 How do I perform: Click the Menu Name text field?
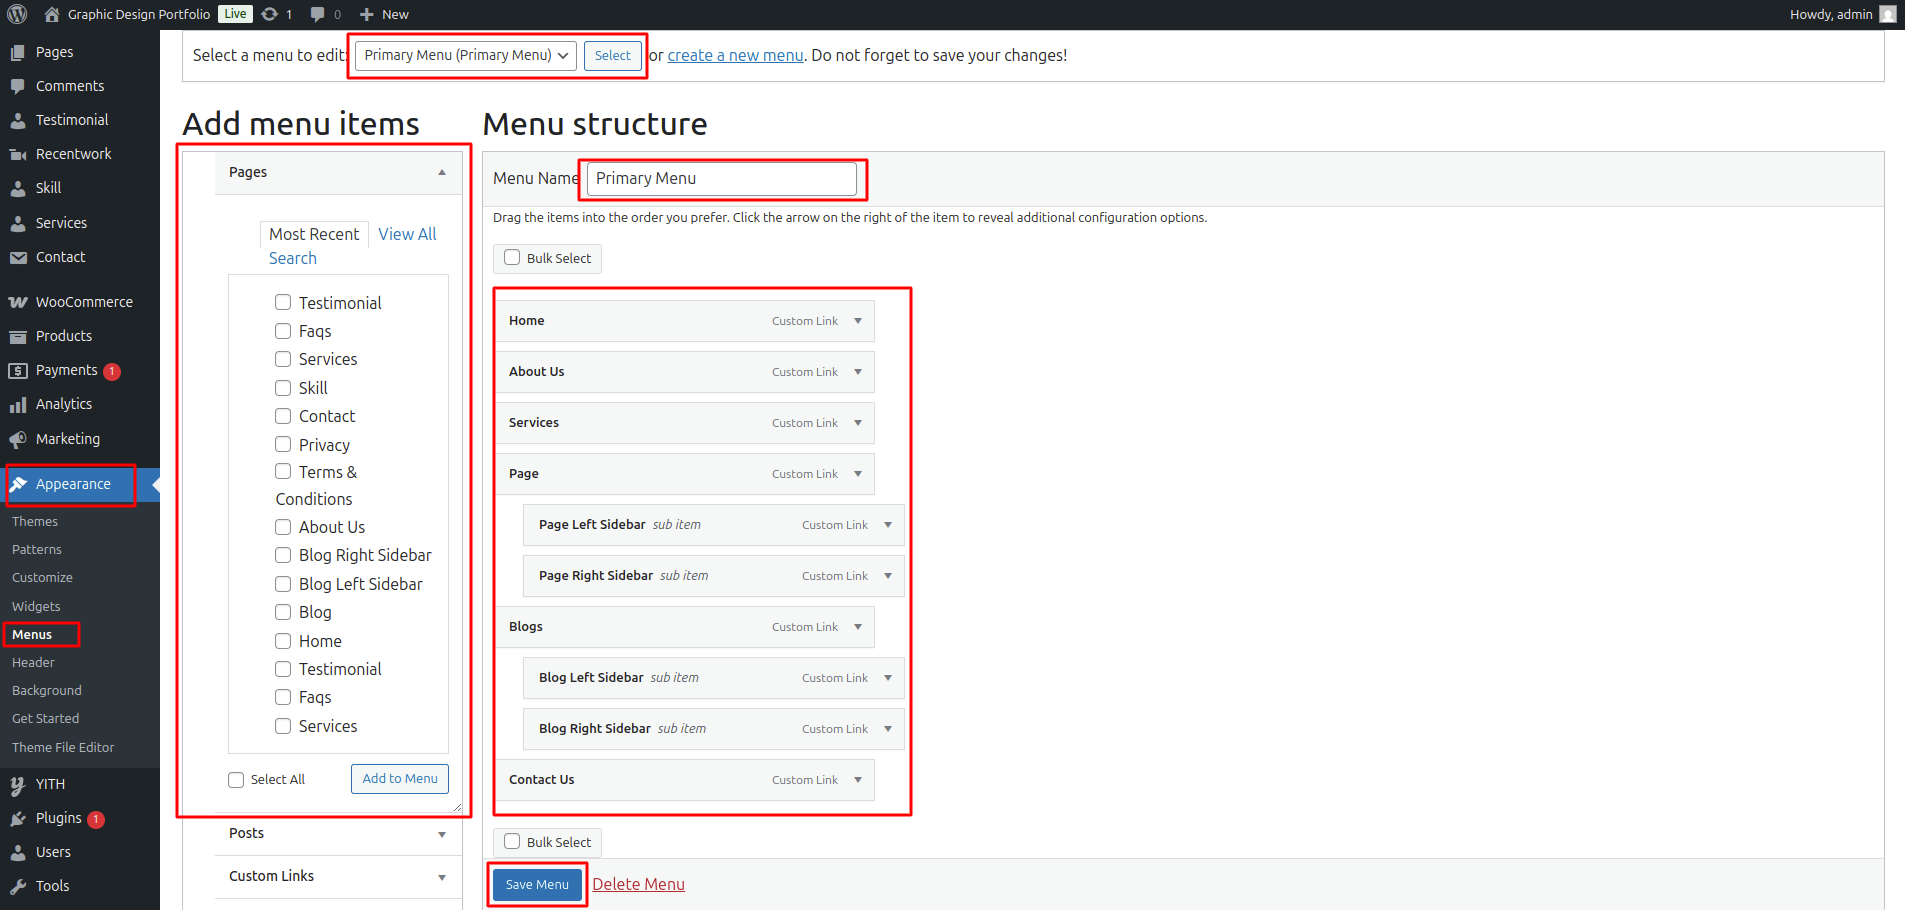(x=721, y=179)
